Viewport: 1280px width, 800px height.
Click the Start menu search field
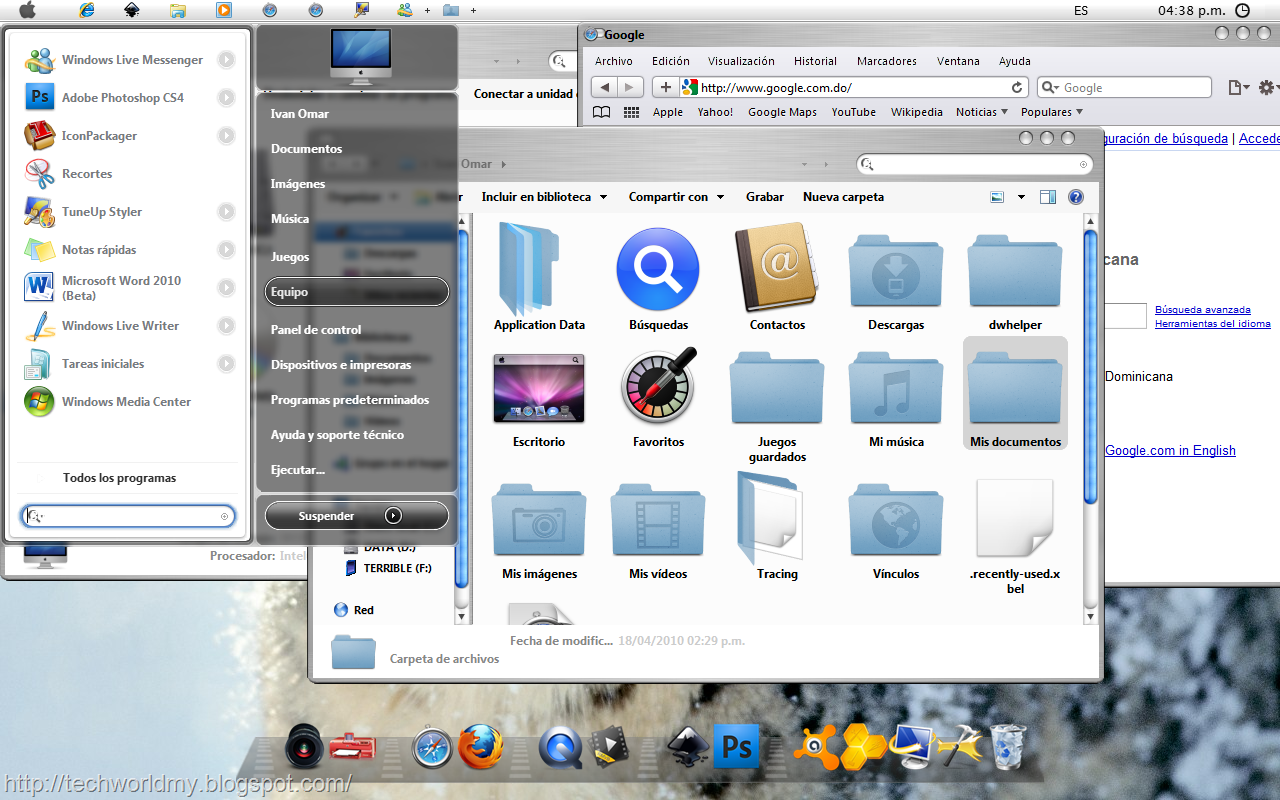point(129,516)
